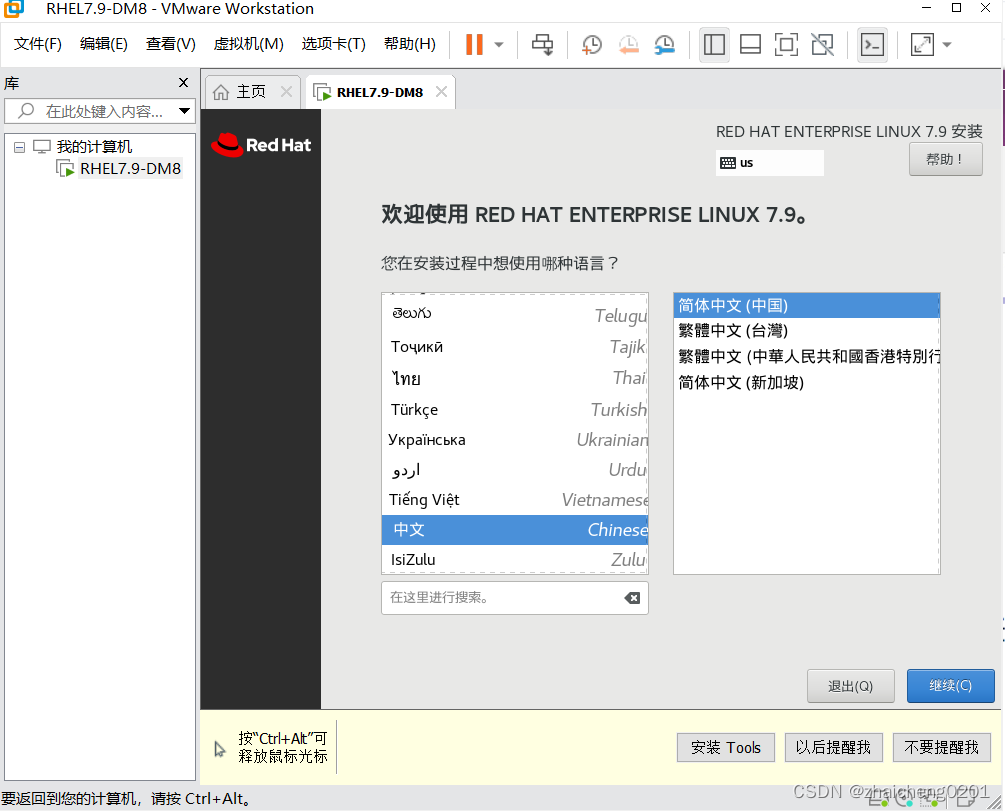Click the 帮助！ help button
This screenshot has height=811, width=1005.
point(945,159)
